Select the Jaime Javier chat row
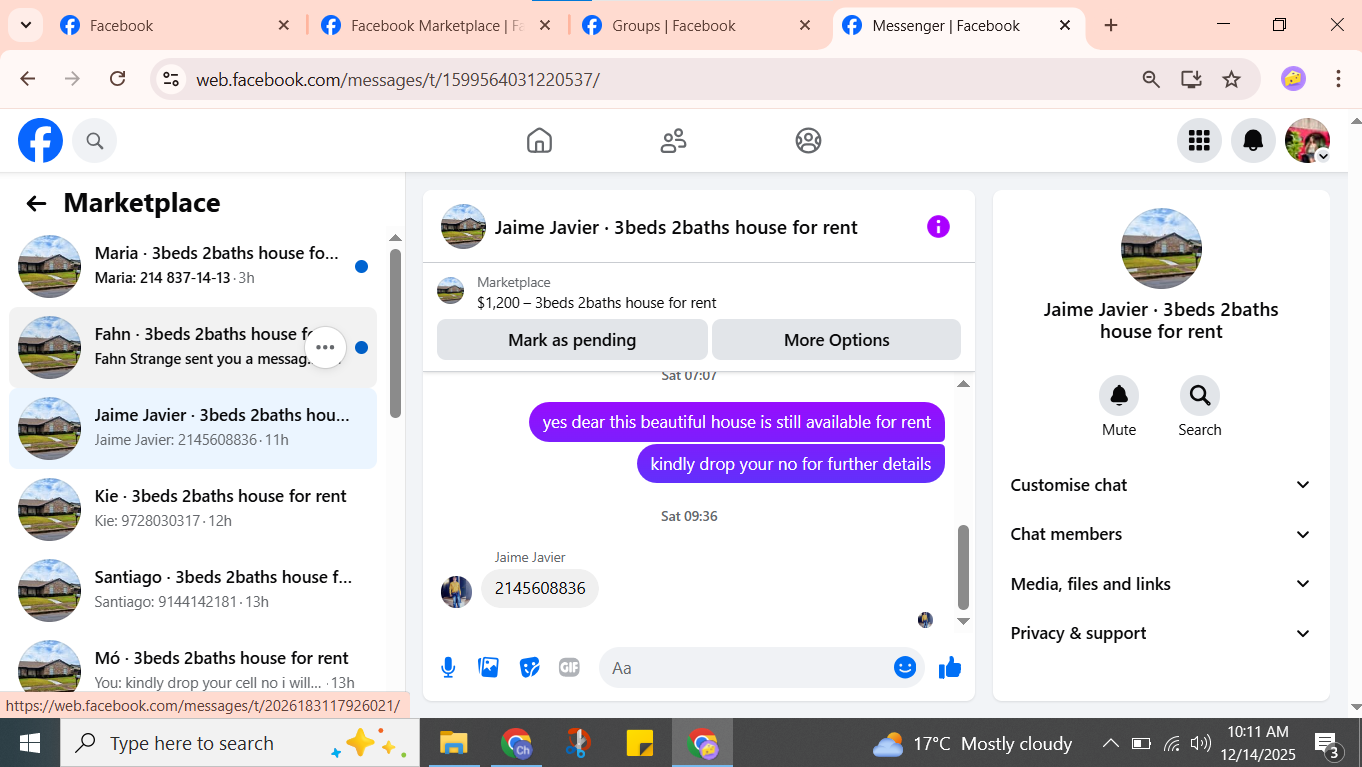Screen dimensions: 1362x767 193,428
